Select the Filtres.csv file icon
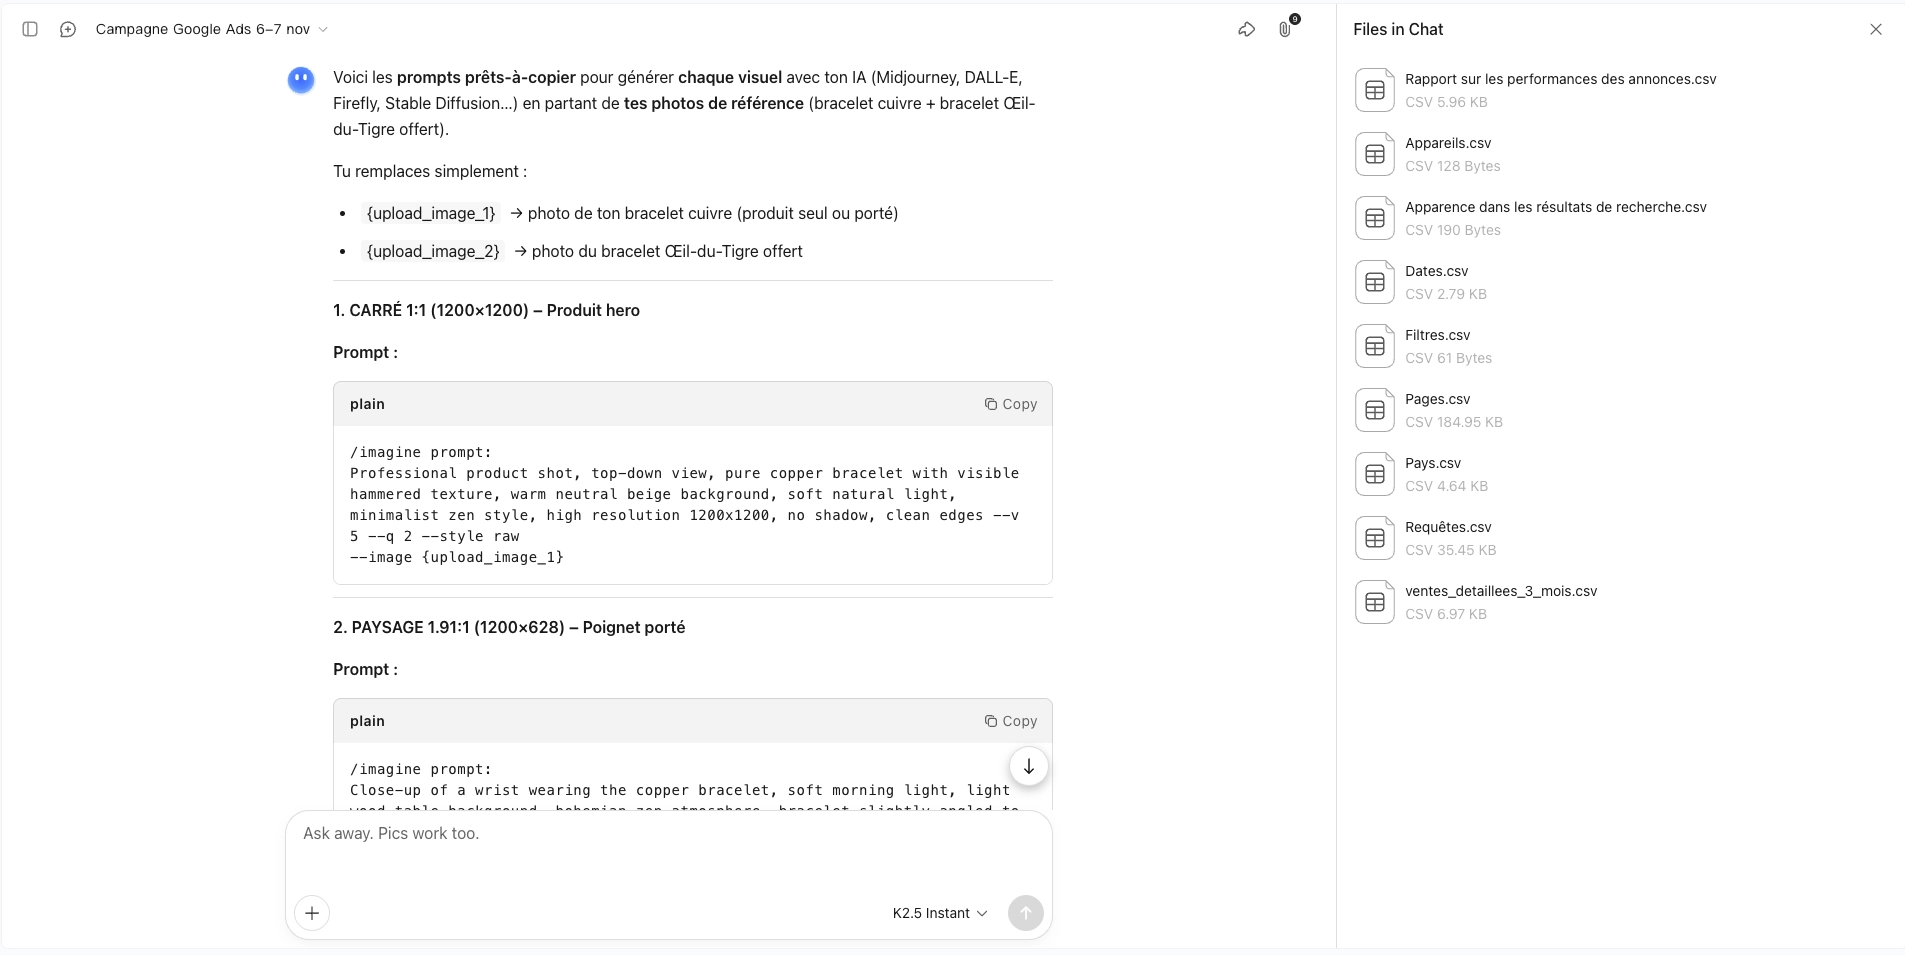This screenshot has width=1905, height=955. tap(1374, 345)
